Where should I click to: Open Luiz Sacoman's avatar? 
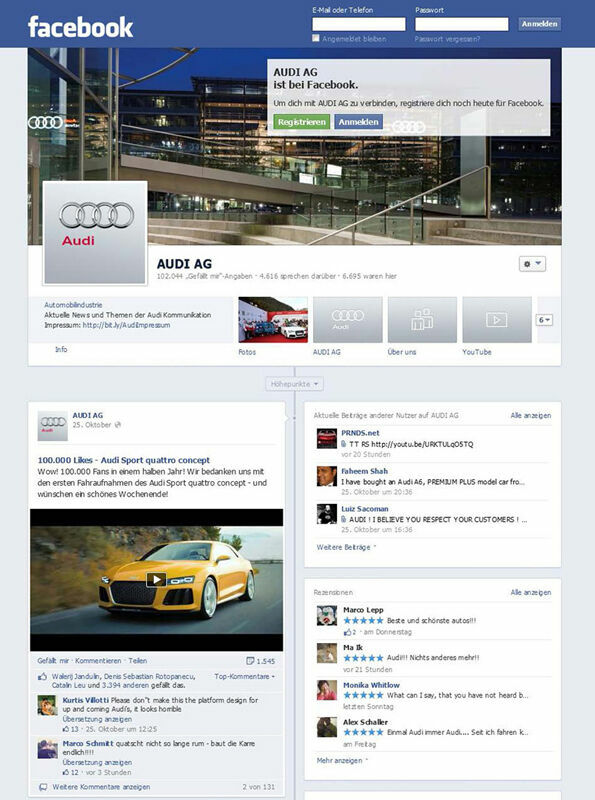327,514
